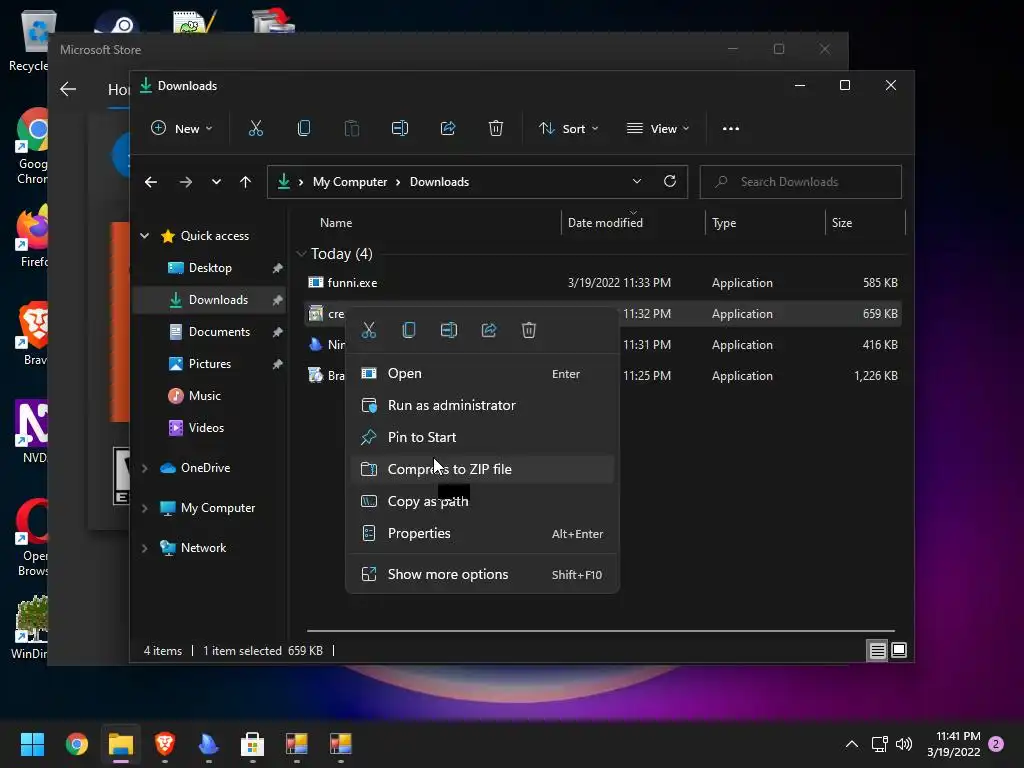Open the notification badge showing 2
The image size is (1024, 768).
click(996, 744)
